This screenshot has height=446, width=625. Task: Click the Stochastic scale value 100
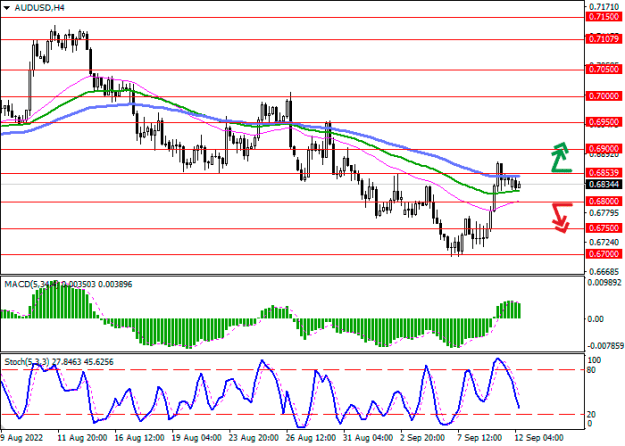[594, 360]
